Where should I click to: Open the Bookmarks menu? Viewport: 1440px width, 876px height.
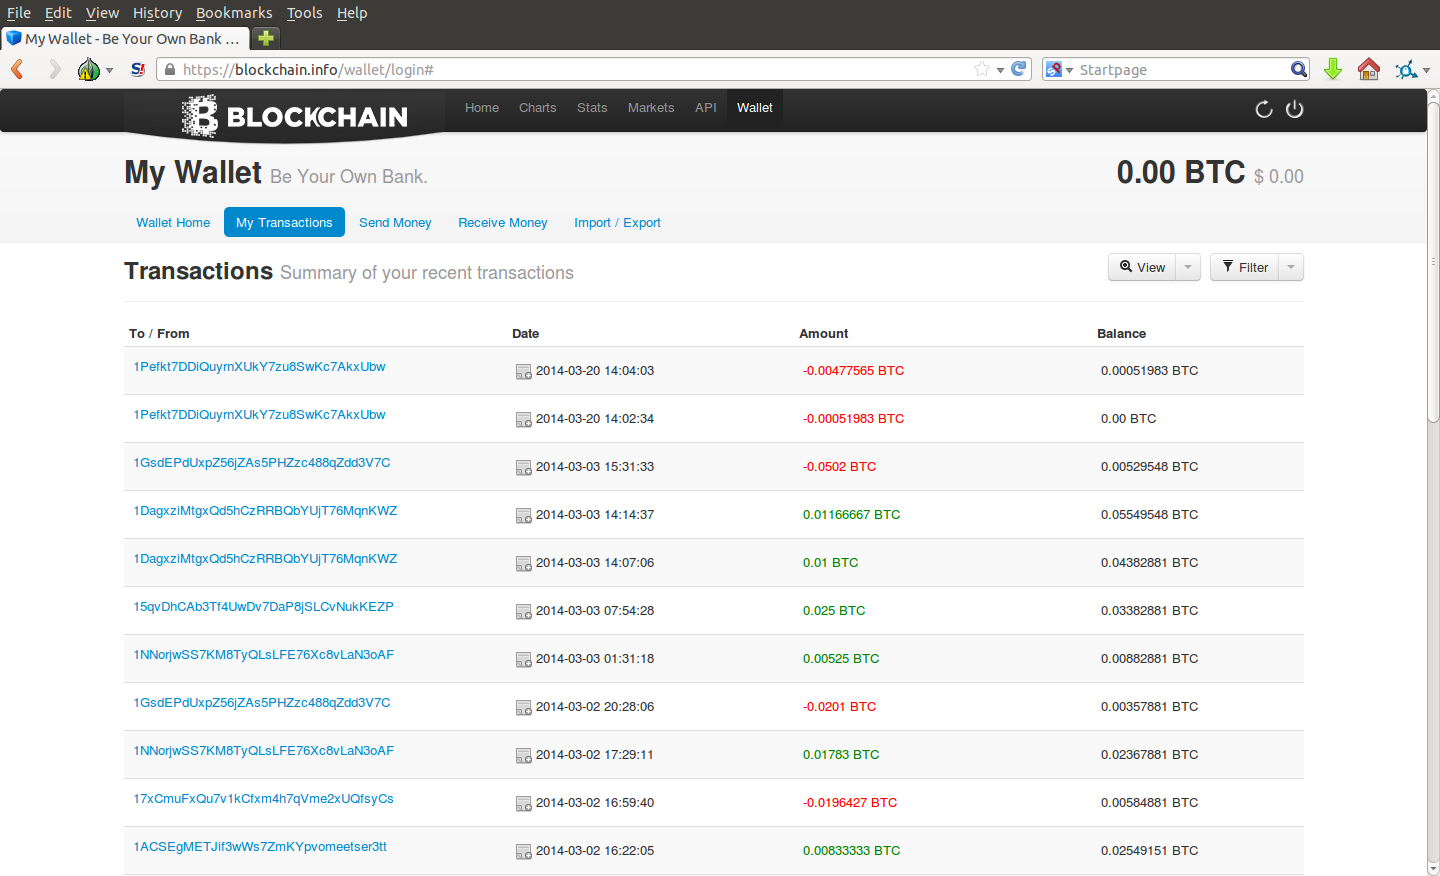point(234,13)
